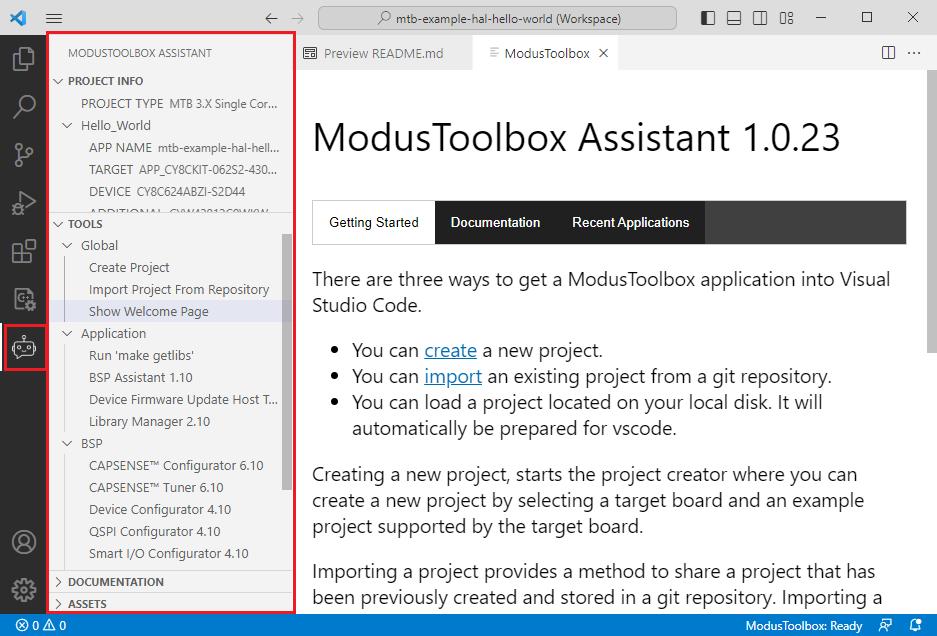Collapse the Hello_World tree node

67,126
